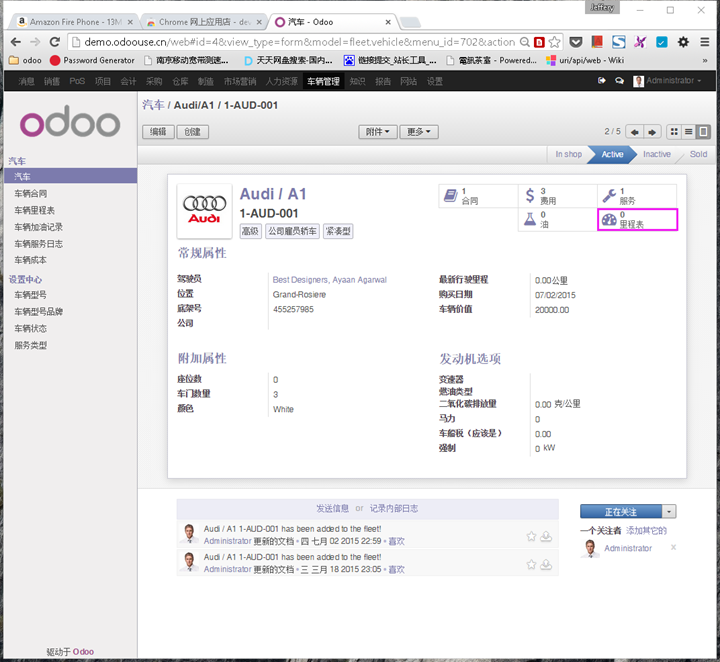Click the conversations chat bubble icon
Image resolution: width=720 pixels, height=662 pixels.
(x=619, y=81)
